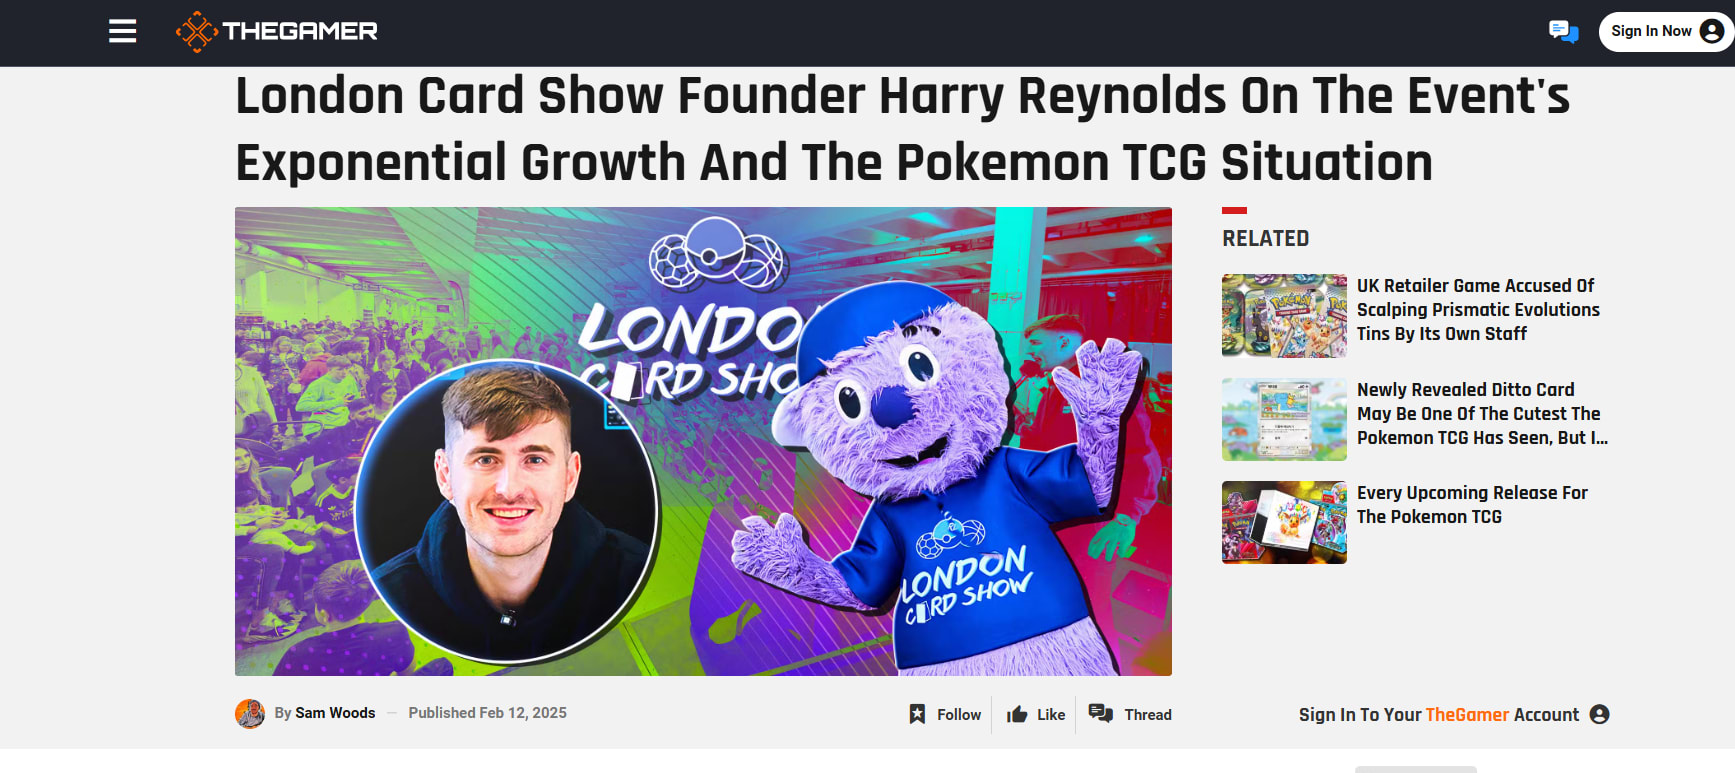Click the TheGamer logo
1735x773 pixels.
tap(277, 32)
